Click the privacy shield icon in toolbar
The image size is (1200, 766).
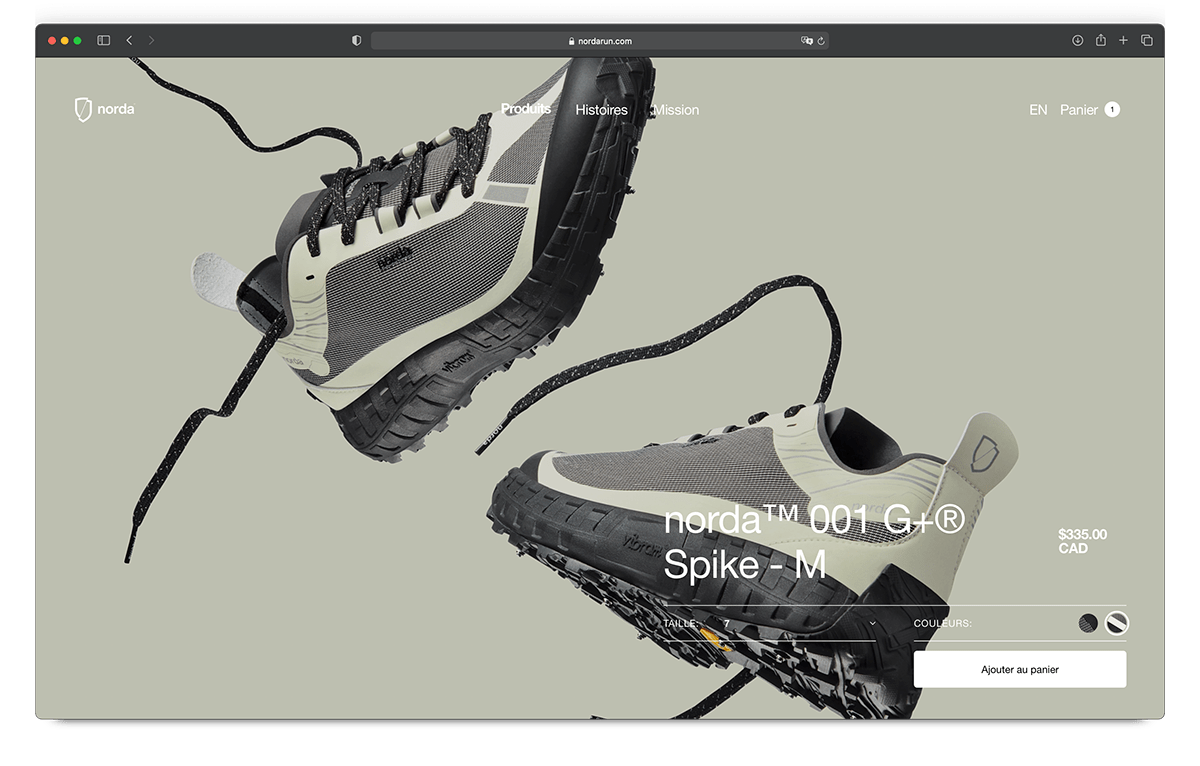click(x=356, y=41)
